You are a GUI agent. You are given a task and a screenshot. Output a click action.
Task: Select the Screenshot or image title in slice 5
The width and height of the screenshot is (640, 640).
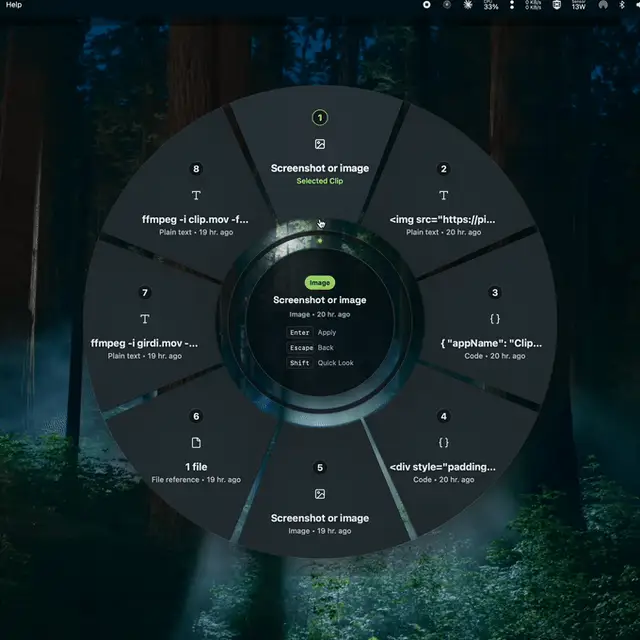tap(320, 518)
